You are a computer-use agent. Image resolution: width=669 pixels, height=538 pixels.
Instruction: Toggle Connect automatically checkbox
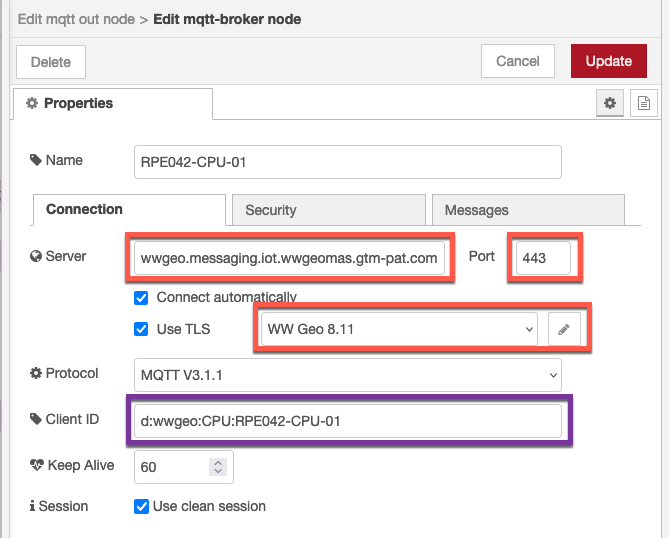141,297
